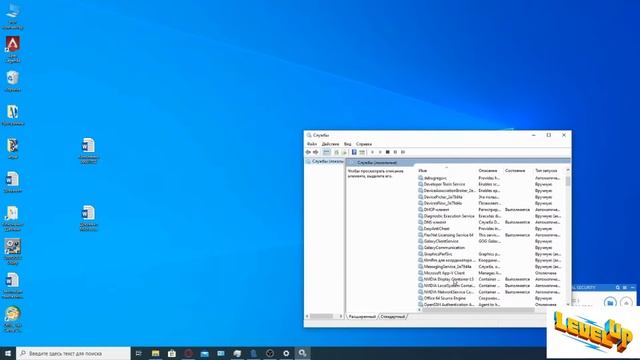
Task: Select the NVIDIA NetworkService Container row
Action: tap(491, 292)
